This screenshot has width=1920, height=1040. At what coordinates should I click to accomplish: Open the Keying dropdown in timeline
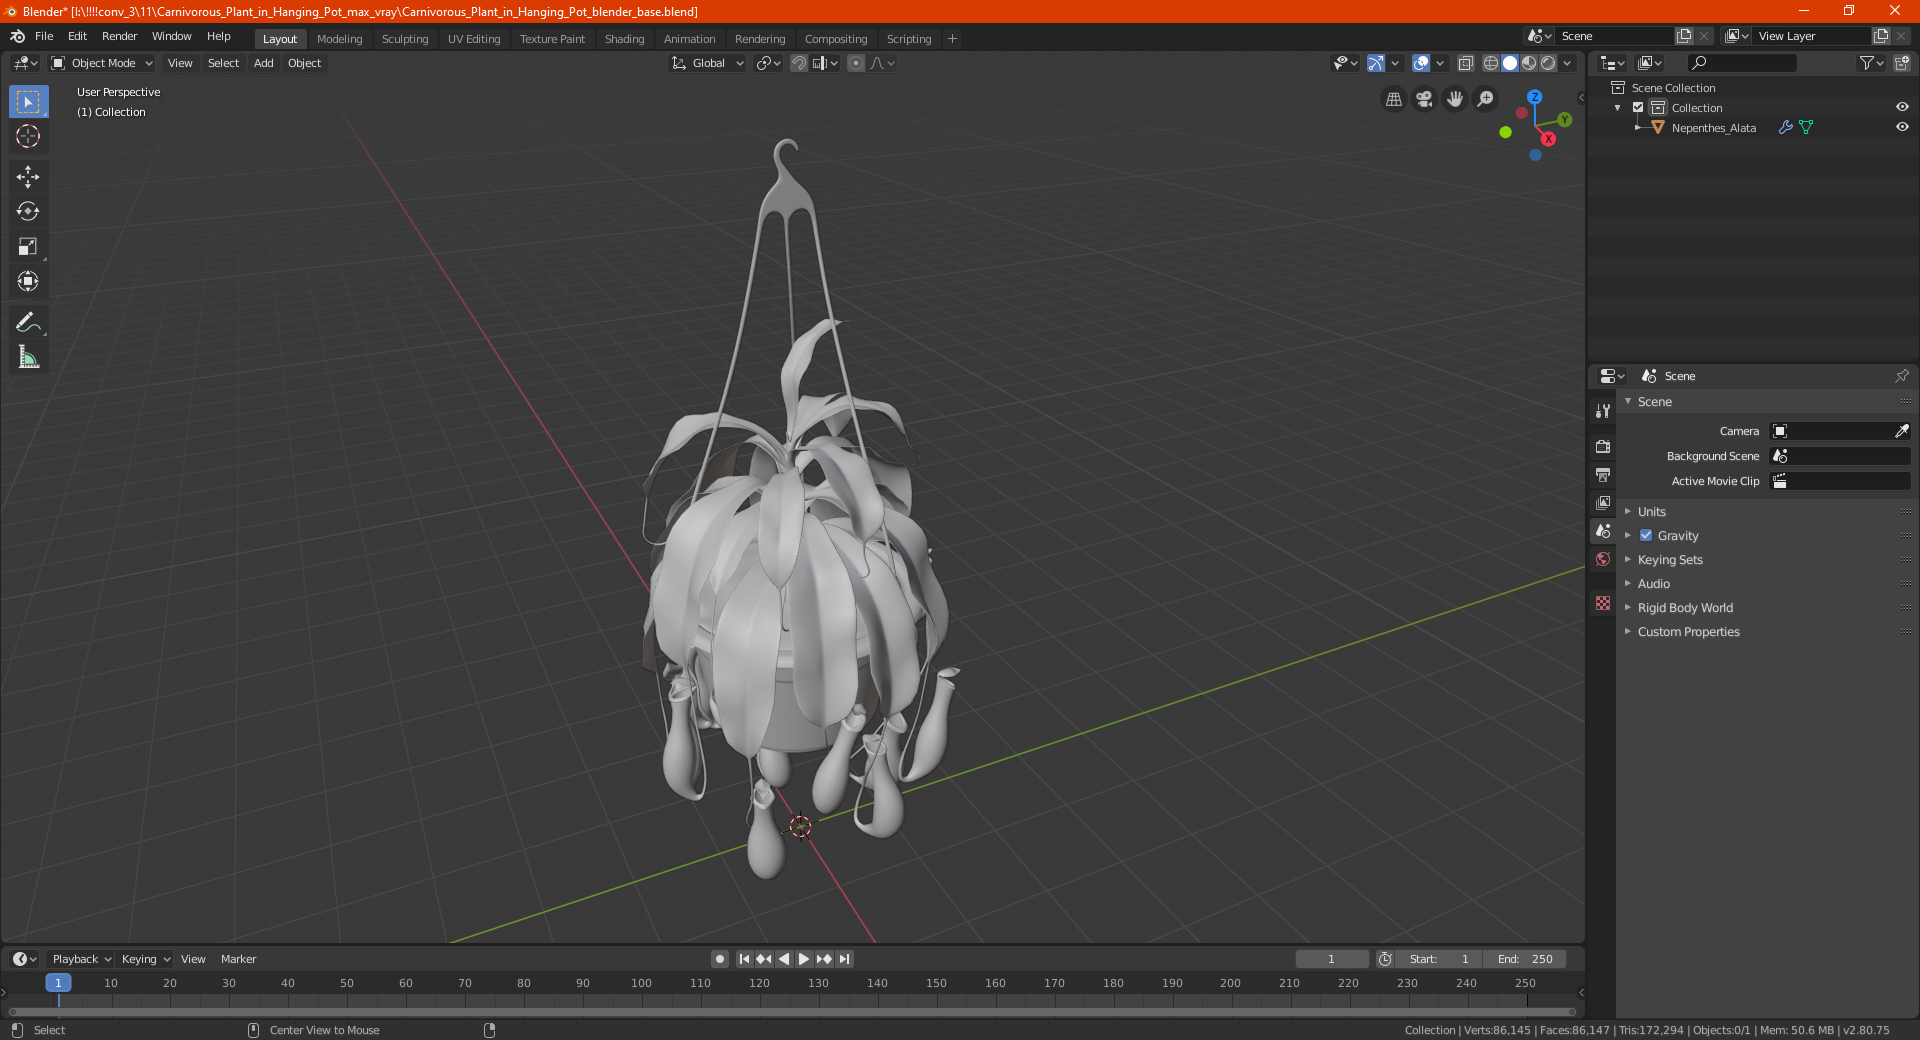145,959
